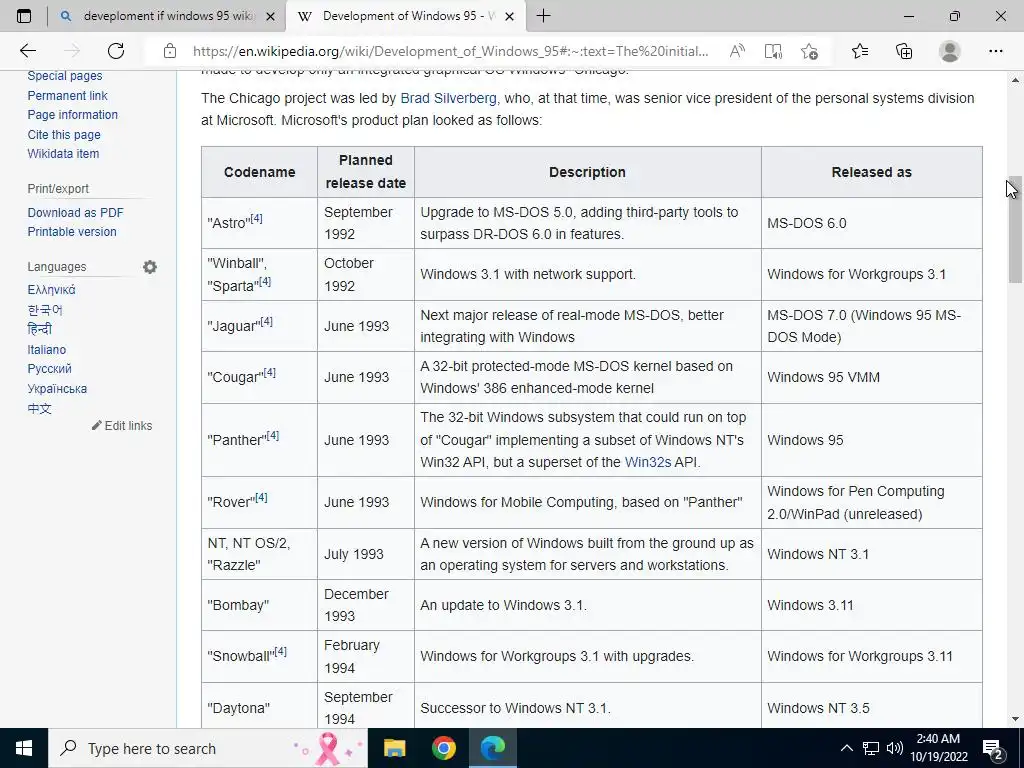Image resolution: width=1024 pixels, height=768 pixels.
Task: Open Google Chrome from the taskbar
Action: point(443,748)
